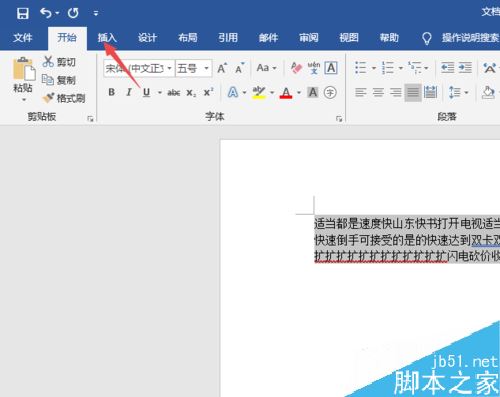The width and height of the screenshot is (500, 397).
Task: Apply red font color (A)
Action: [x=286, y=92]
